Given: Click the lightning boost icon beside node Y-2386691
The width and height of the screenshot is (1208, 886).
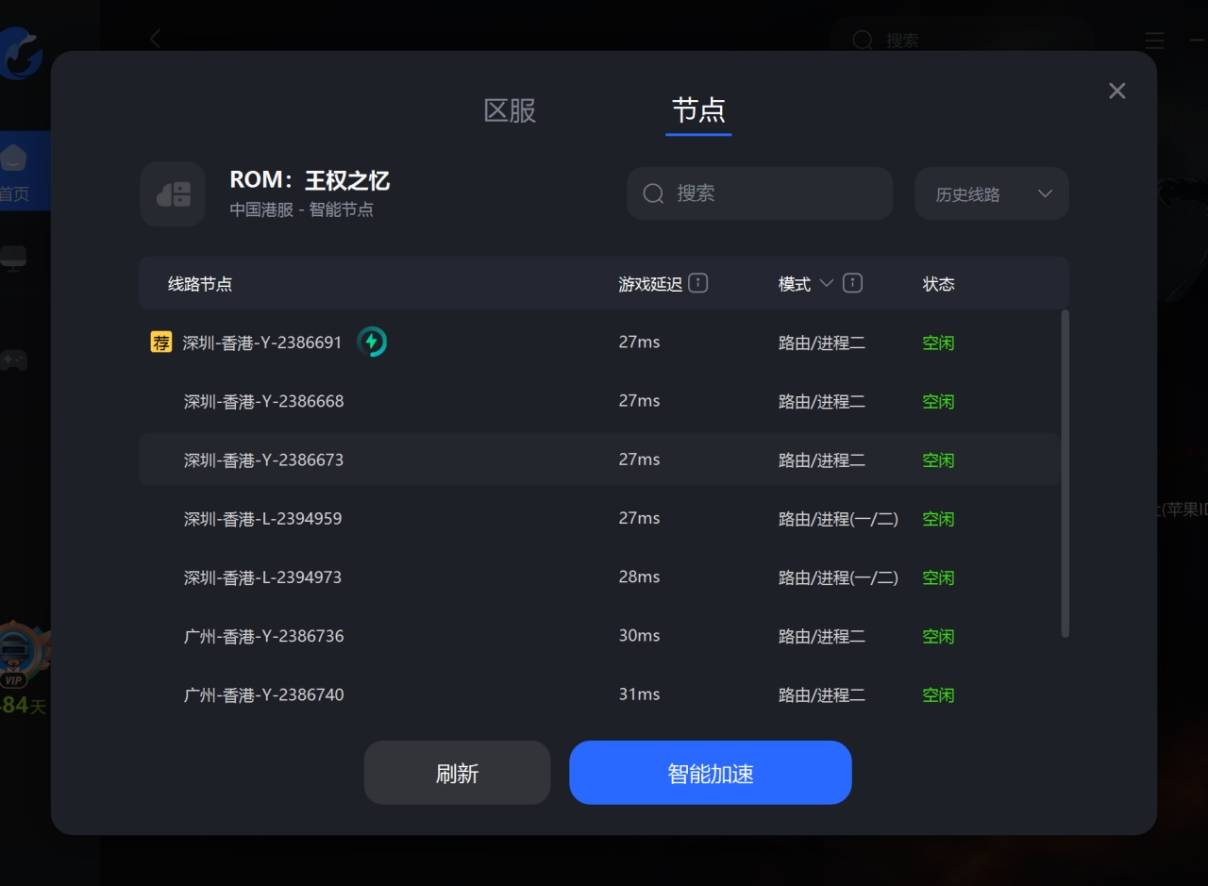Looking at the screenshot, I should 372,342.
